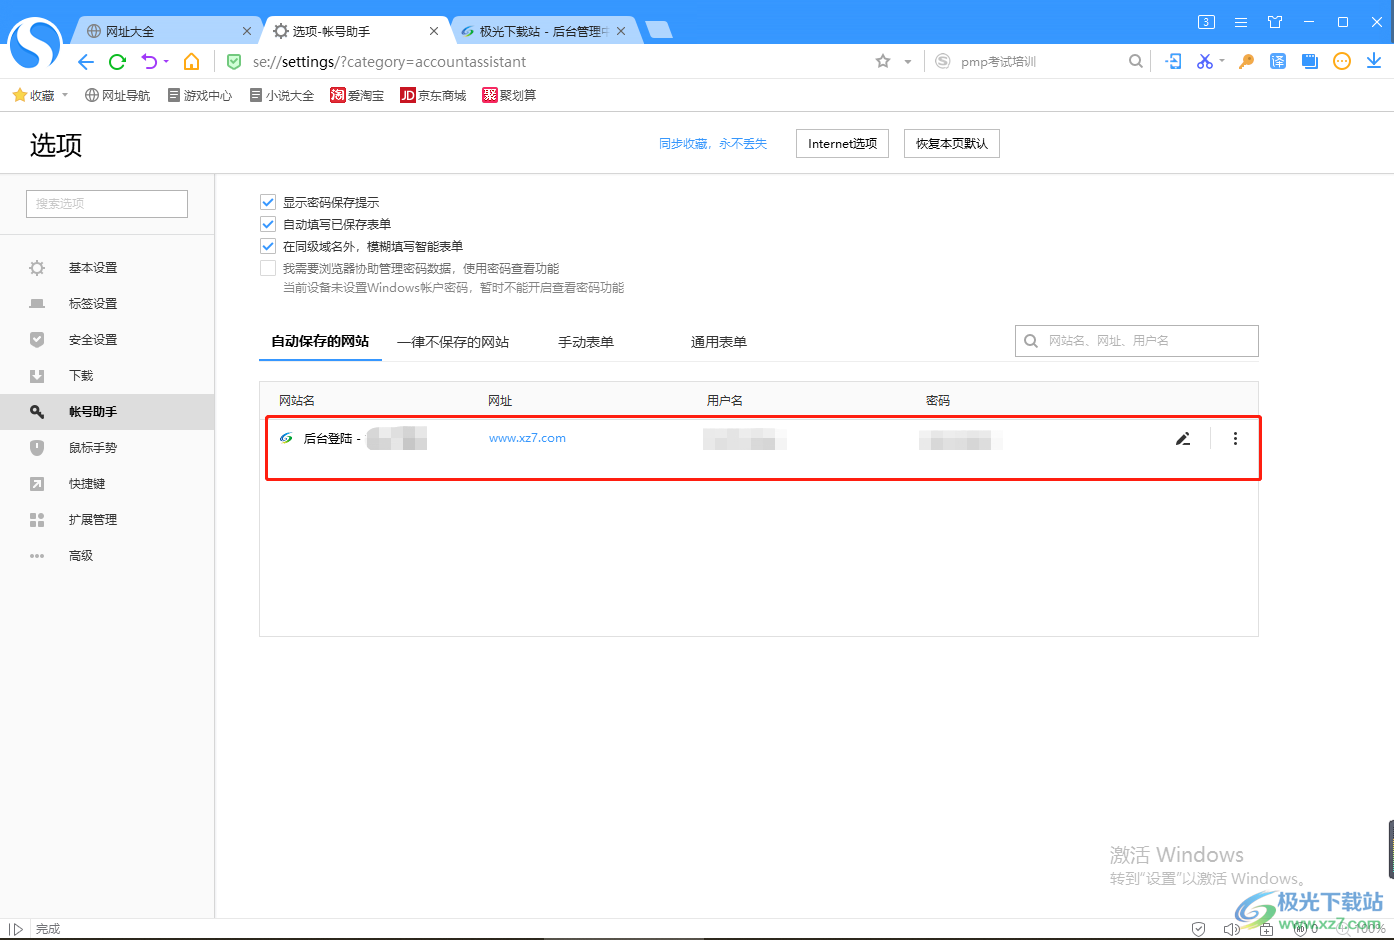Screen dimensions: 1394x940
Task: Expand the bookmark star dropdown arrow
Action: (908, 62)
